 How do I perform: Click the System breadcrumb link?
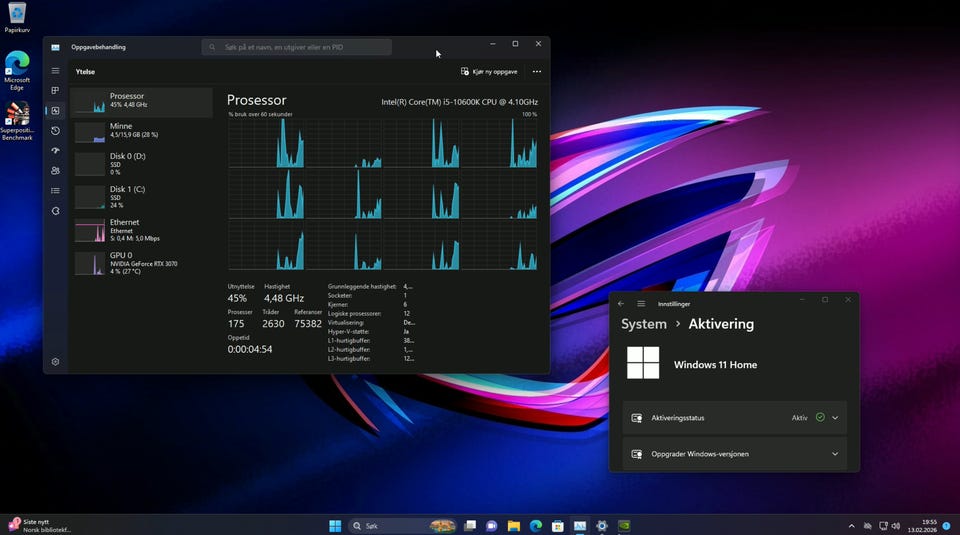pos(643,324)
